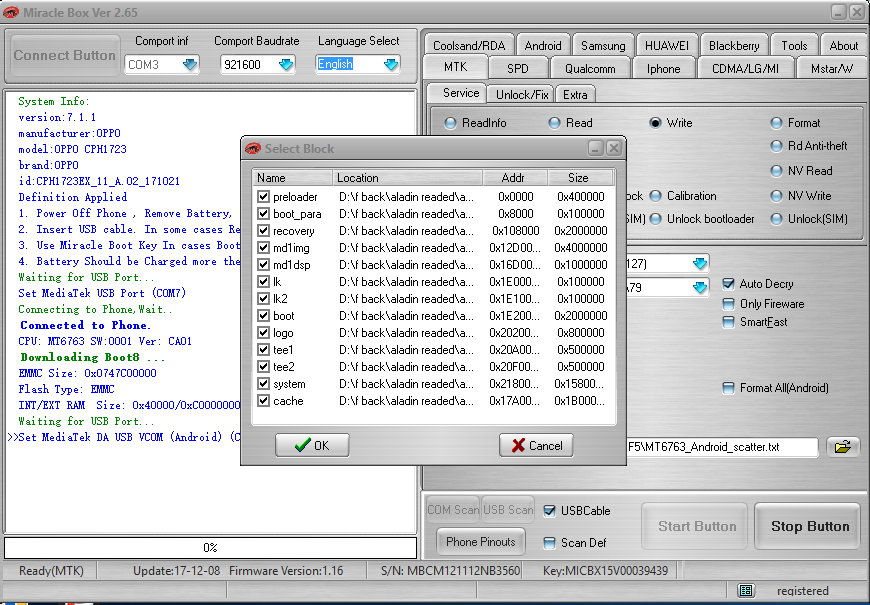
Task: Select the Rd Anti-theft radio option
Action: [776, 146]
